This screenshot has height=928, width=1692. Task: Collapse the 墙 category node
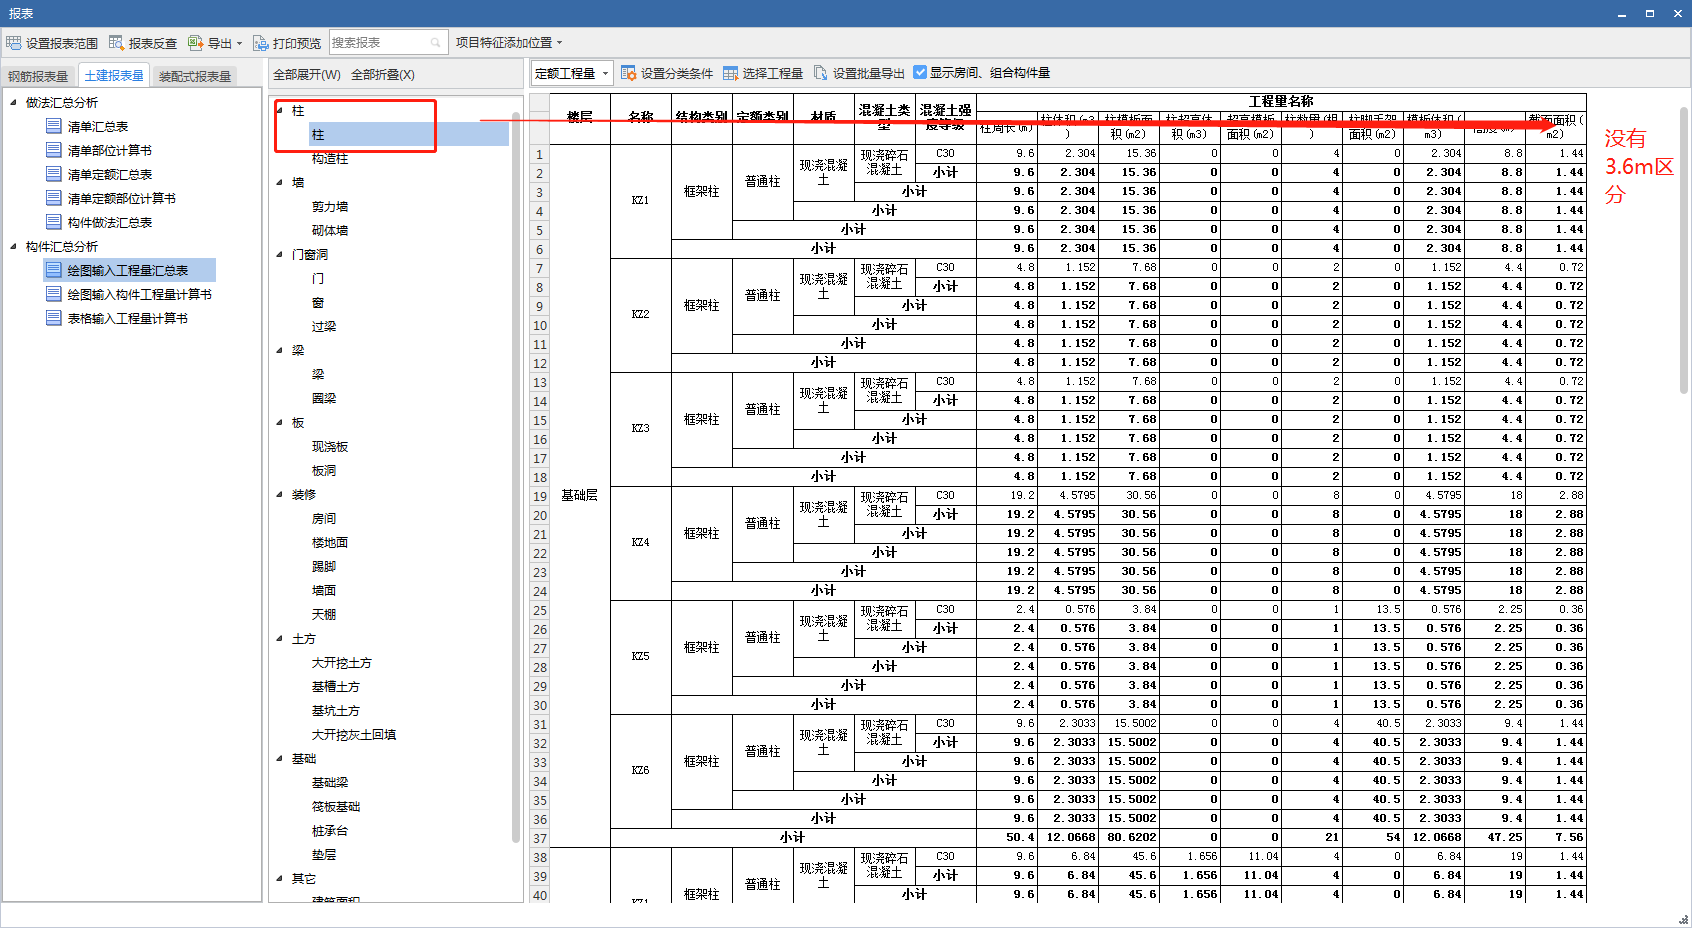coord(280,182)
